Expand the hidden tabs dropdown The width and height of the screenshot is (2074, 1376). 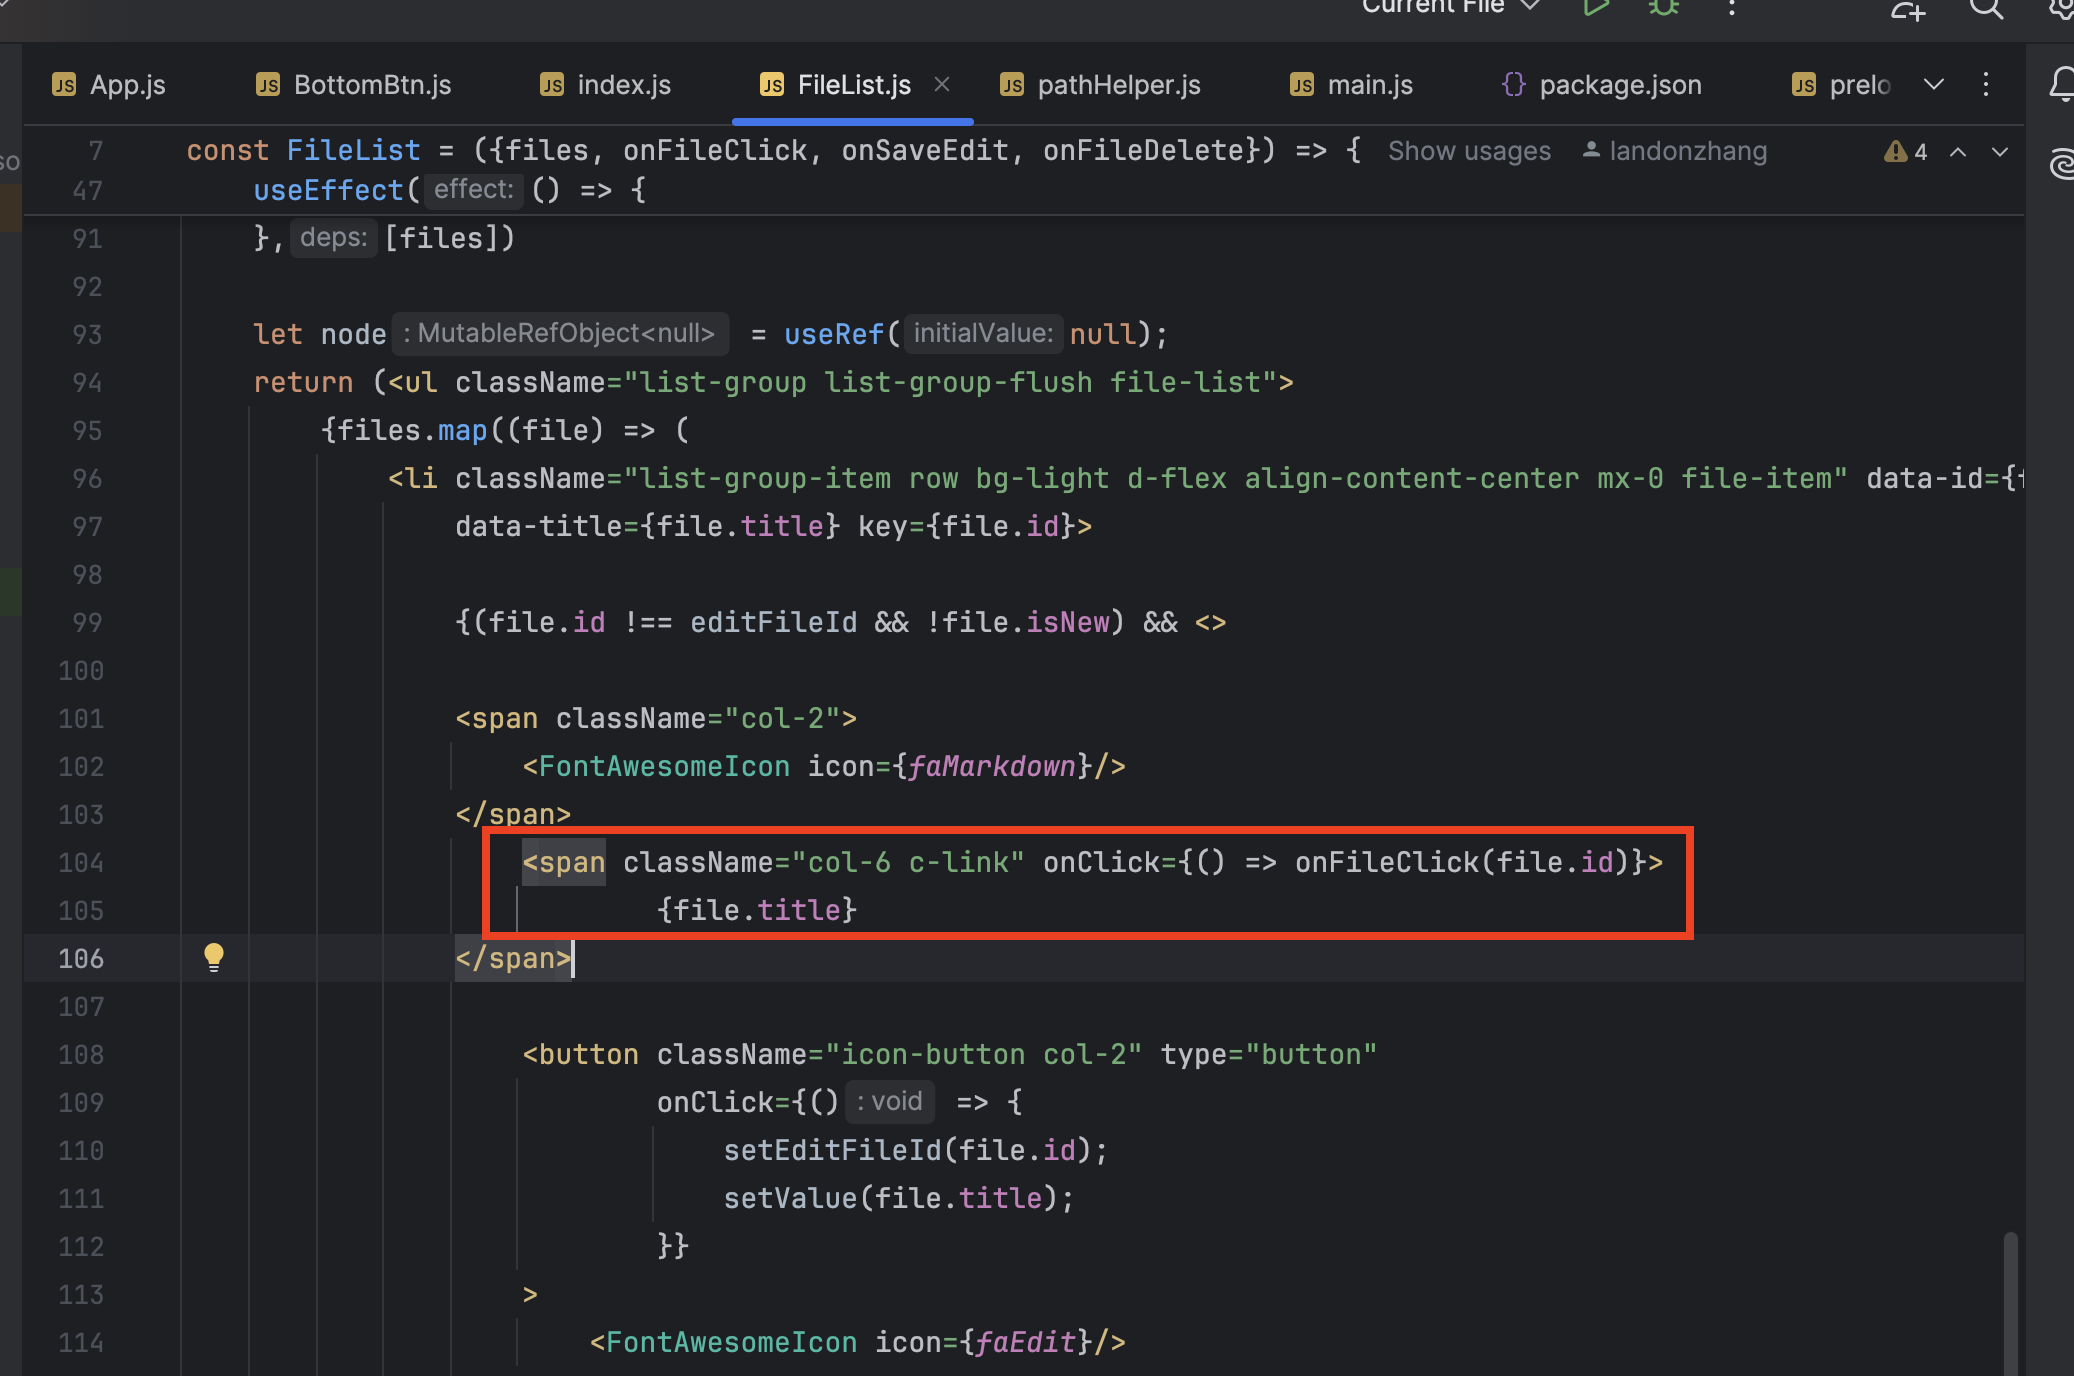pos(1934,84)
